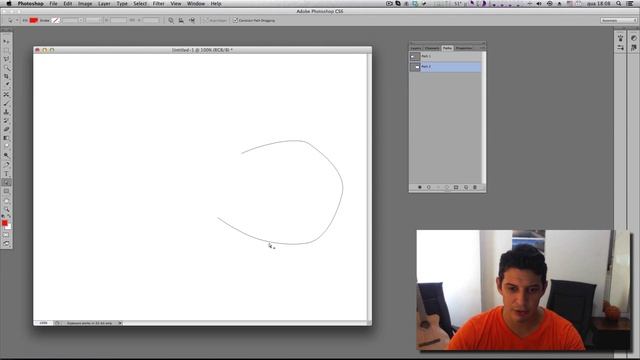Viewport: 640px width, 360px height.
Task: Select the Healing Brush tool
Action: click(6, 94)
